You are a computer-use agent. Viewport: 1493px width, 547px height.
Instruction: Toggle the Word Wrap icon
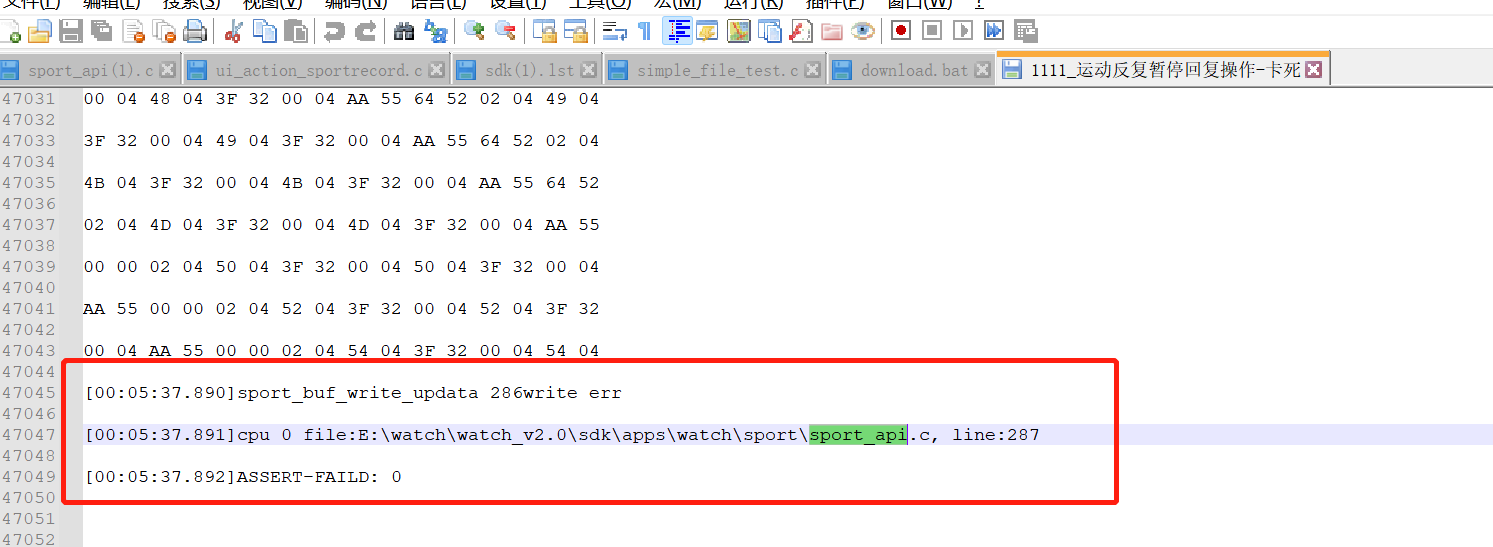coord(614,32)
